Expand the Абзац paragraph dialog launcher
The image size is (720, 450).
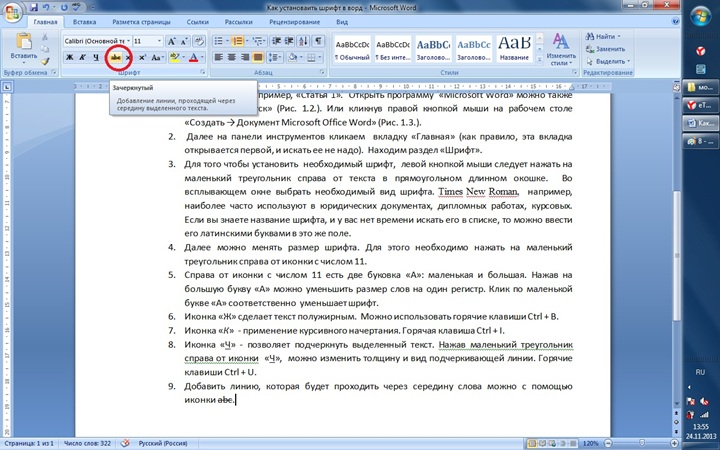pos(322,73)
